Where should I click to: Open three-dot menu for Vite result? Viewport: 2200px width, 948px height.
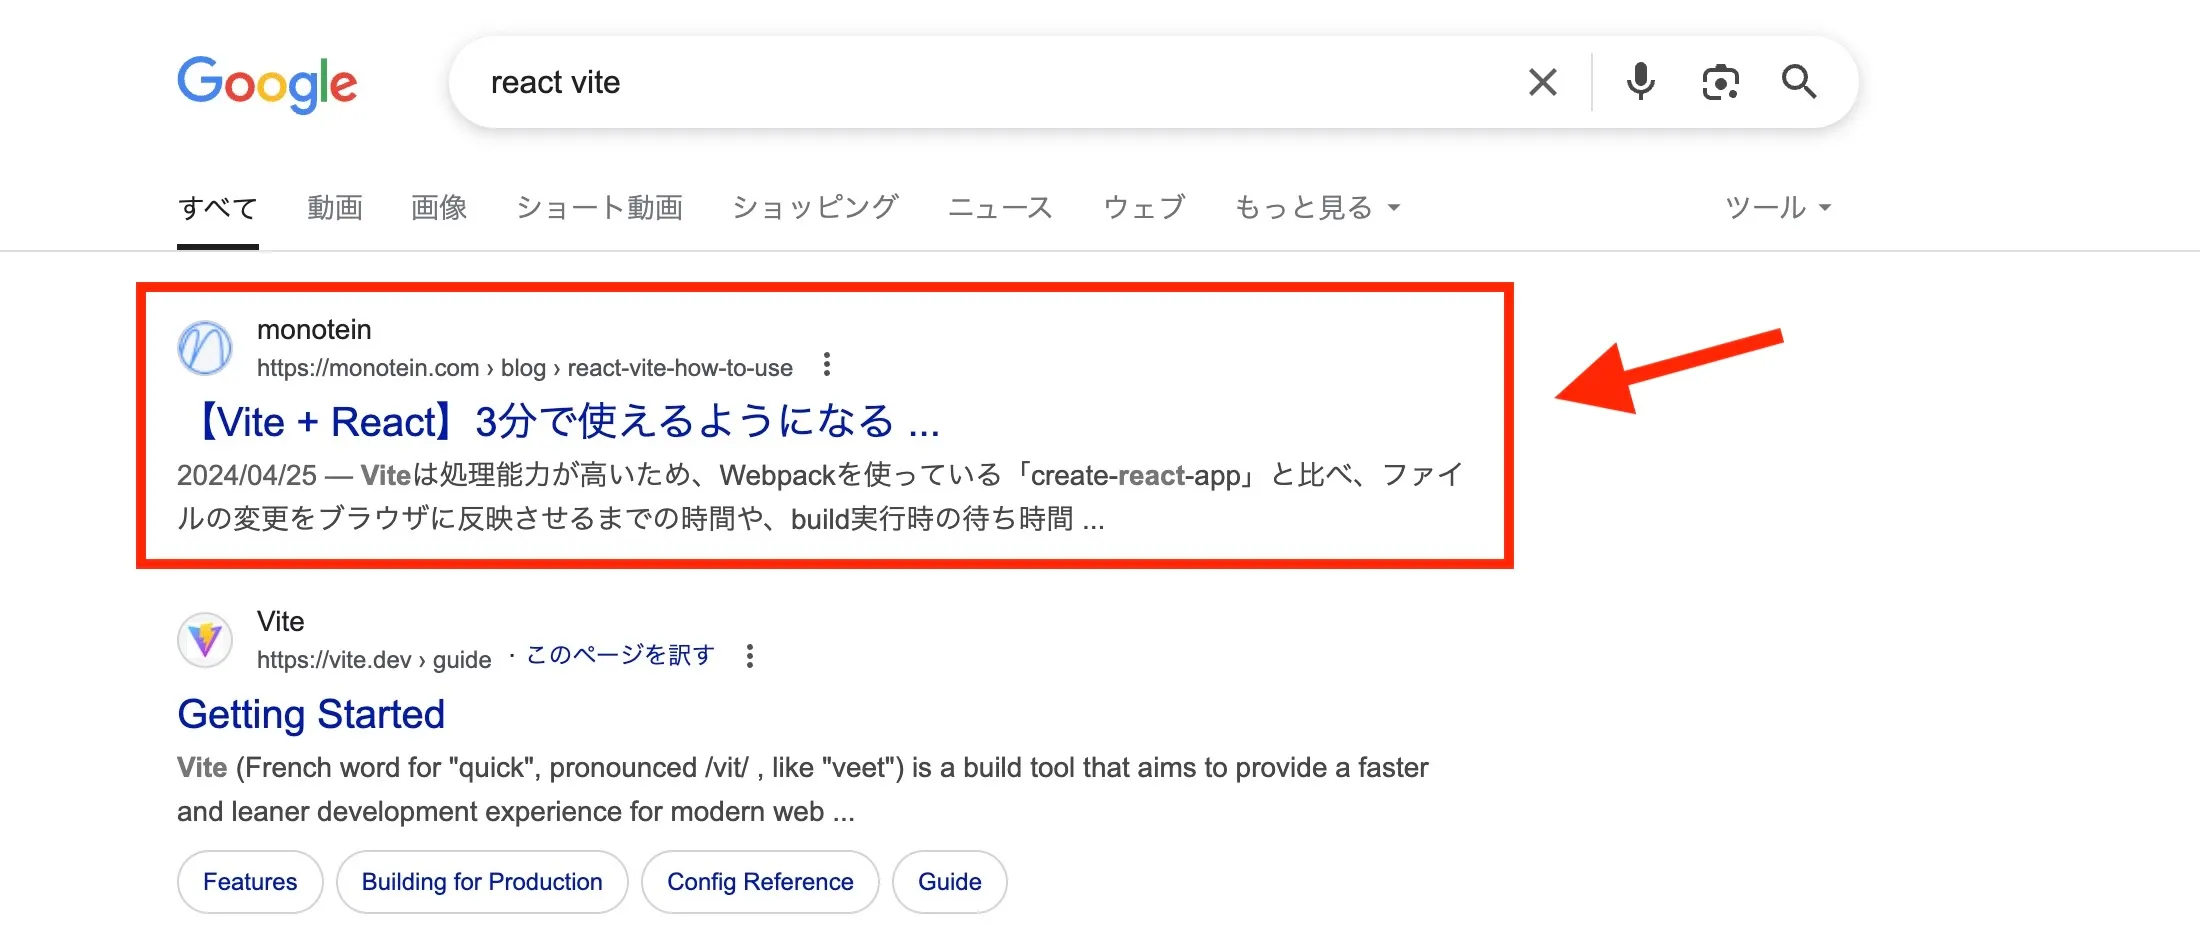click(750, 657)
